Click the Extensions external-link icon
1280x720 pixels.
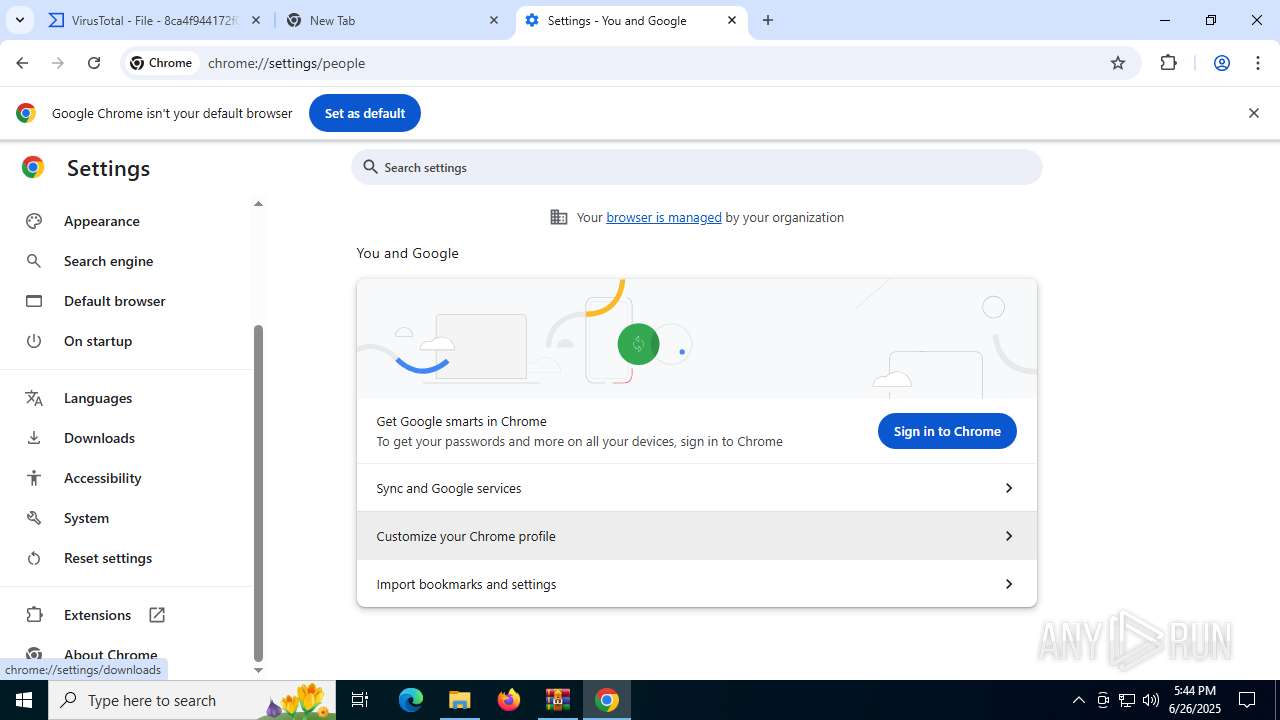(x=157, y=615)
